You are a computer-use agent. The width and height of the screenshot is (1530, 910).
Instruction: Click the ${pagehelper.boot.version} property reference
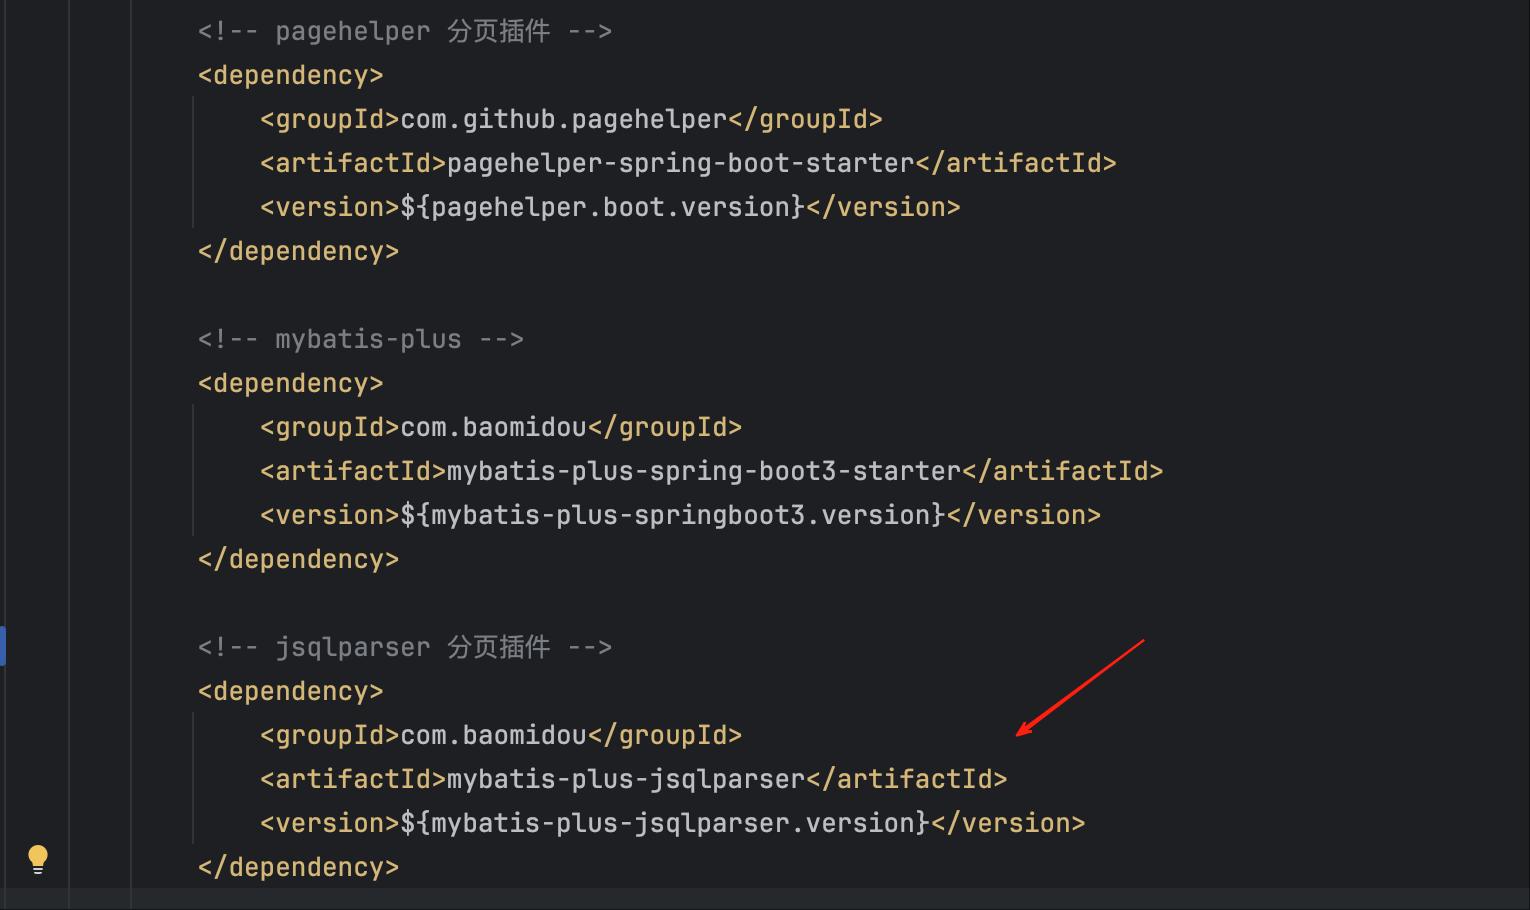point(602,208)
